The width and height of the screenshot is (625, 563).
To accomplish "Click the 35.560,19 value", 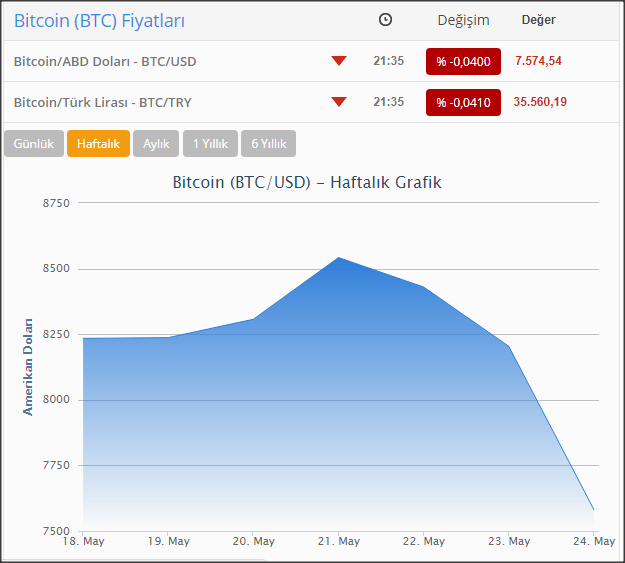I will (540, 102).
